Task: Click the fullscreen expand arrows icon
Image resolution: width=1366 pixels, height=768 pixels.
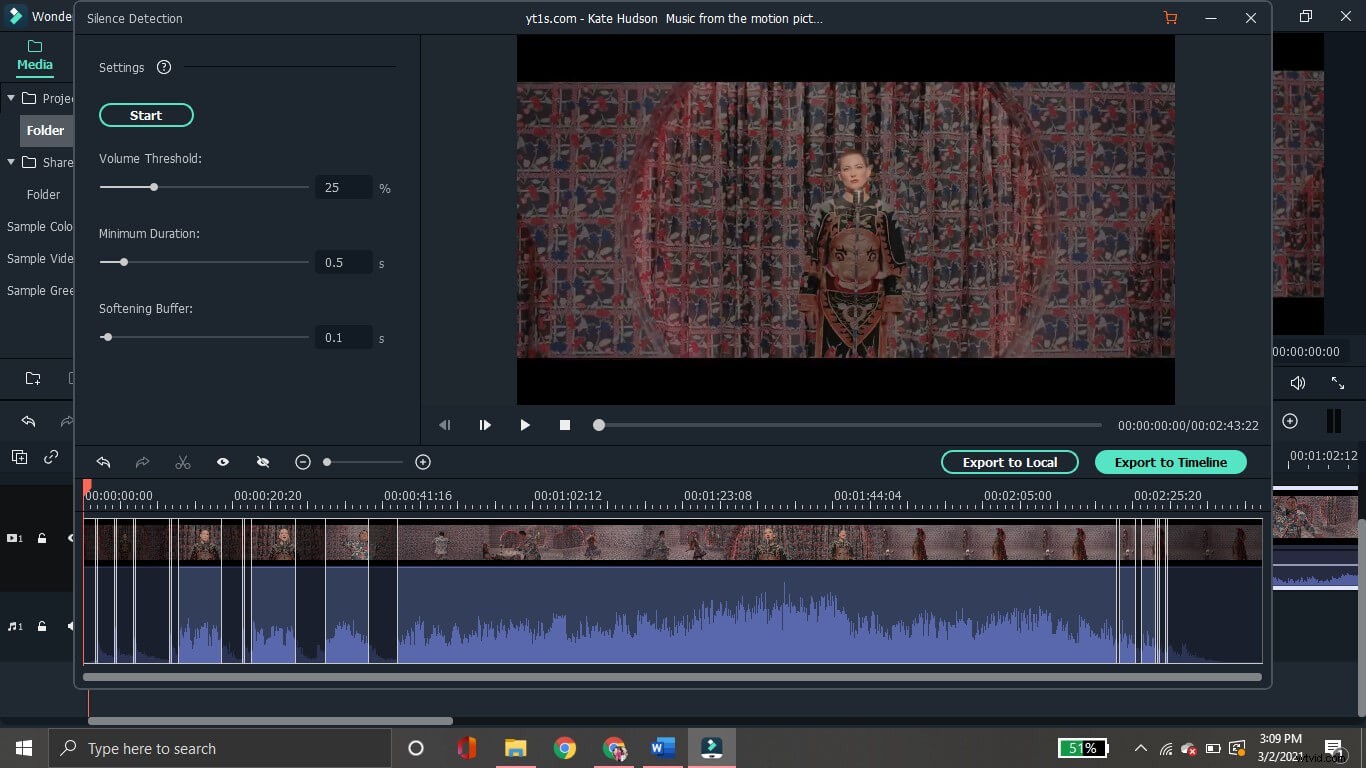Action: click(x=1338, y=382)
